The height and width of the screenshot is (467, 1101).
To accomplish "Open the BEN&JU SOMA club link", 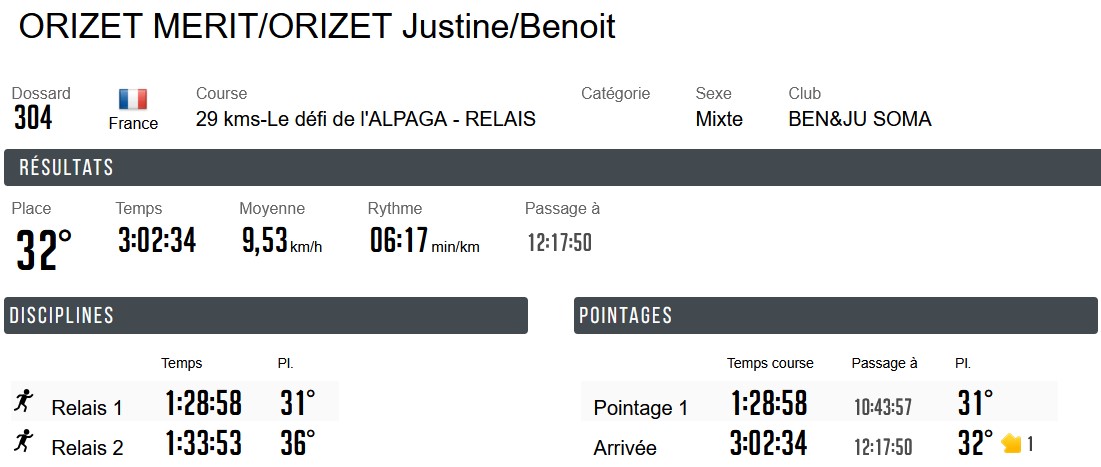I will [860, 120].
